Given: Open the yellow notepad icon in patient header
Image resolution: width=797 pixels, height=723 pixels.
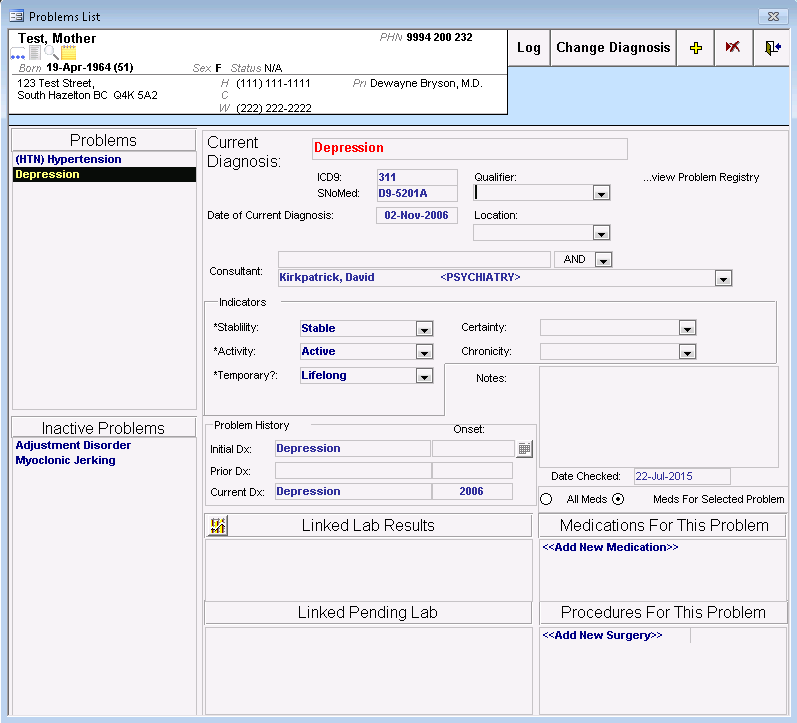Looking at the screenshot, I should [69, 52].
